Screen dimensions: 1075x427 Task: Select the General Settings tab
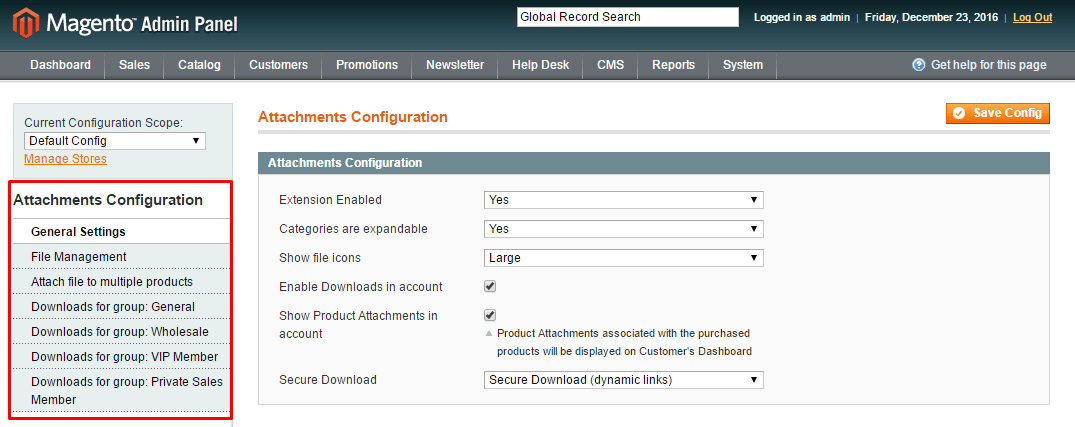(121, 232)
